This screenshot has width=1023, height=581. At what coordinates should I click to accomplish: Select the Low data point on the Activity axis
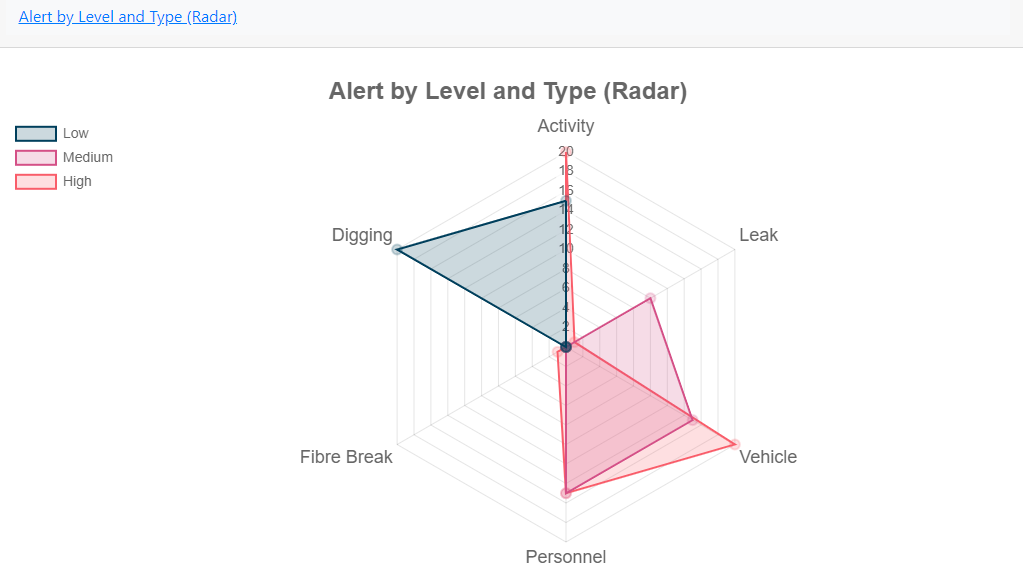[566, 201]
